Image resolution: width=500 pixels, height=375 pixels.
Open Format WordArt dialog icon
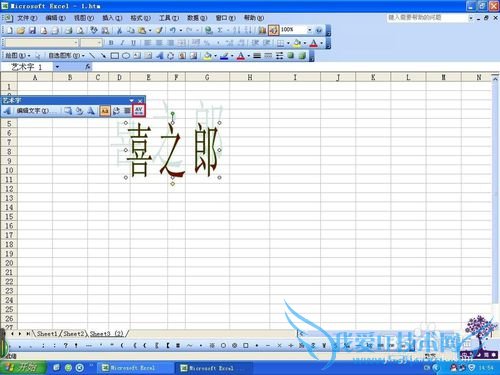(79, 111)
